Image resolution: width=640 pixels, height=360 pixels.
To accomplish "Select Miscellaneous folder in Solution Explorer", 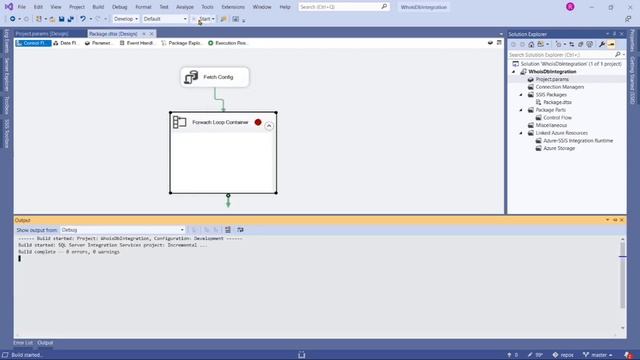I will point(551,125).
